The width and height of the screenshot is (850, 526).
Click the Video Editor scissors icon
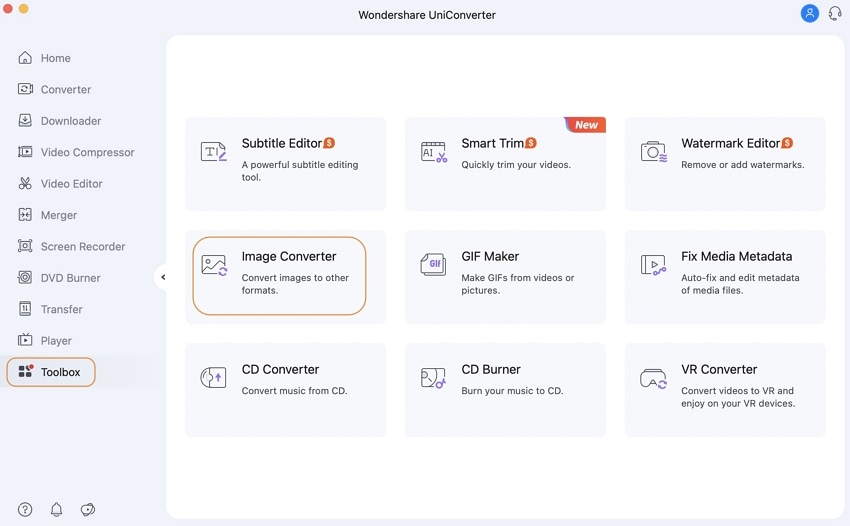25,183
